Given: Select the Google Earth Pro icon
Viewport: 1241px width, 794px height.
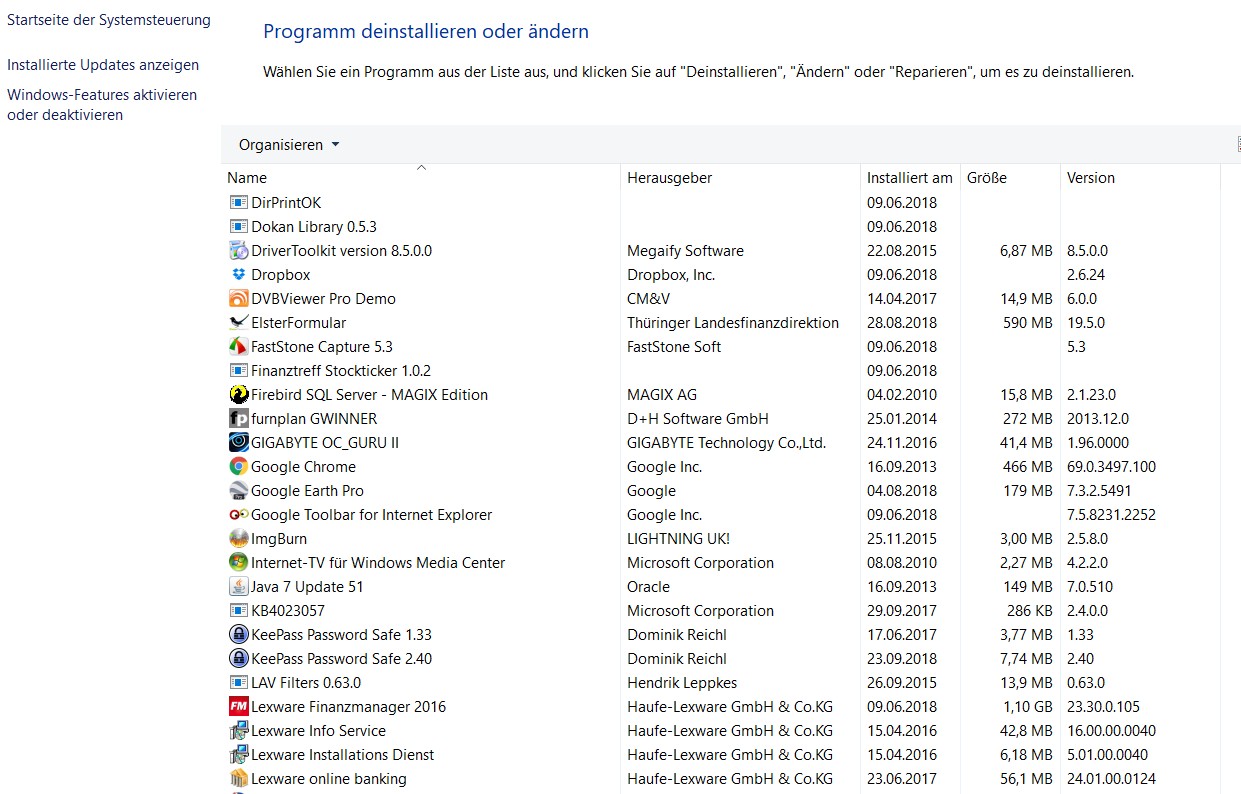Looking at the screenshot, I should [x=238, y=491].
